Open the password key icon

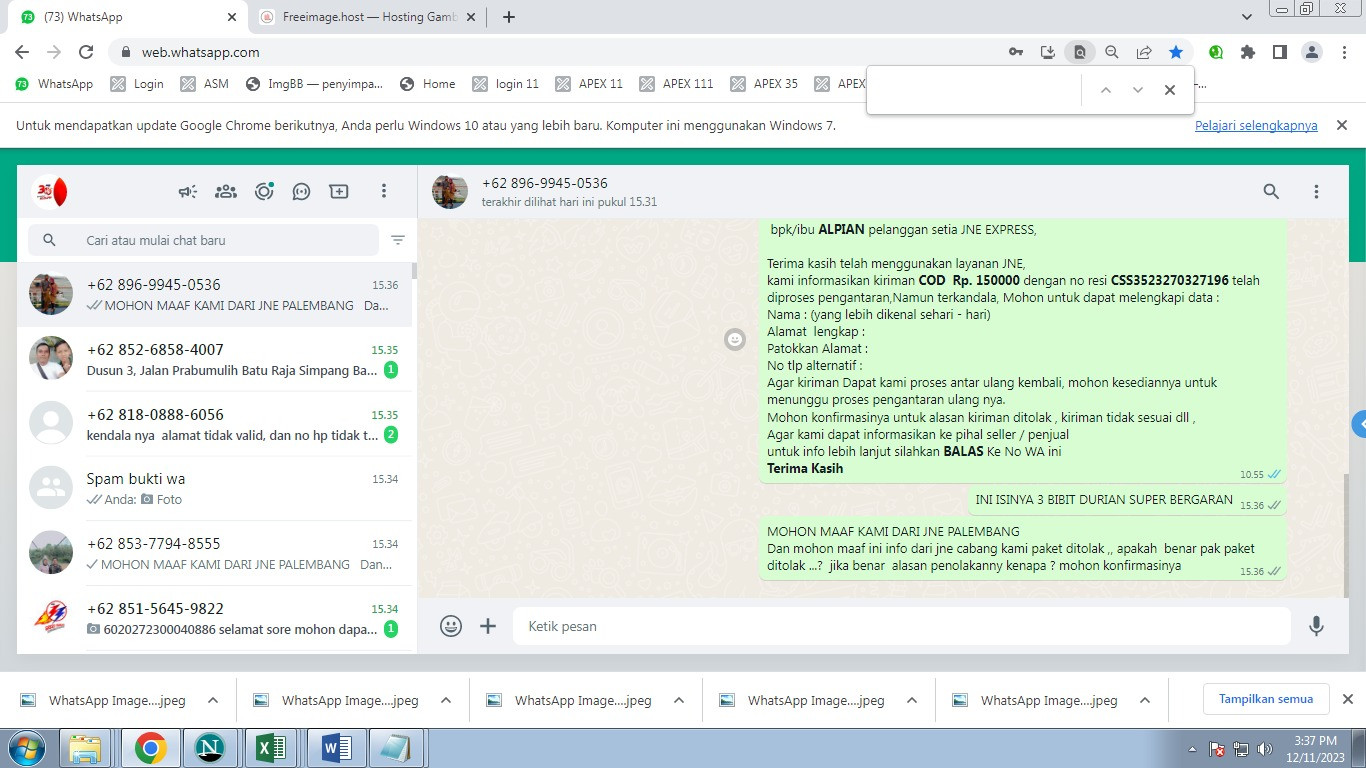pos(1015,52)
